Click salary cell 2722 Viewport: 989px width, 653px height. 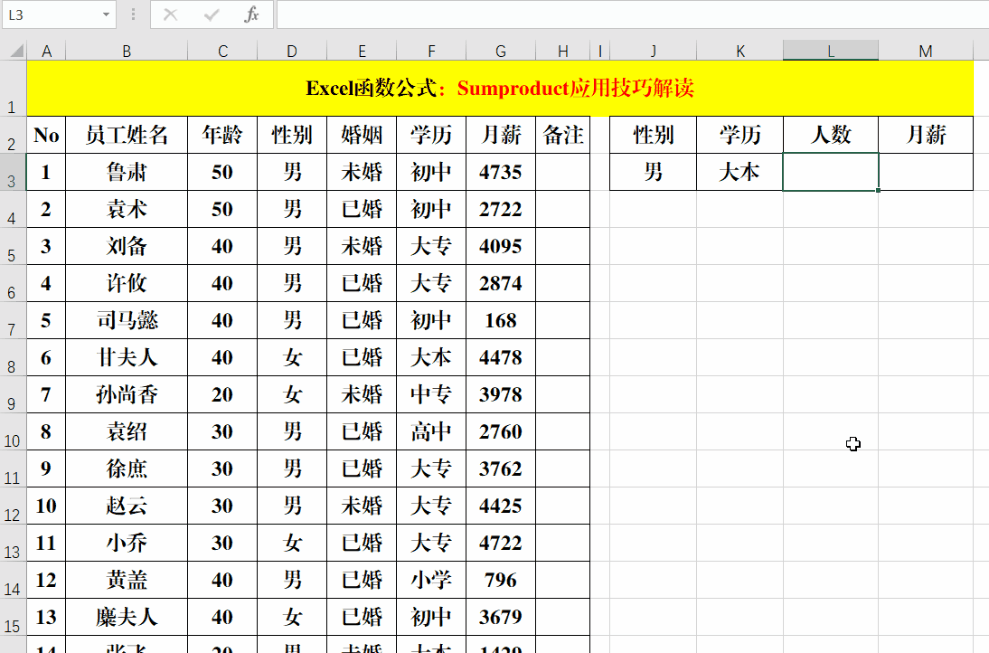(x=501, y=209)
